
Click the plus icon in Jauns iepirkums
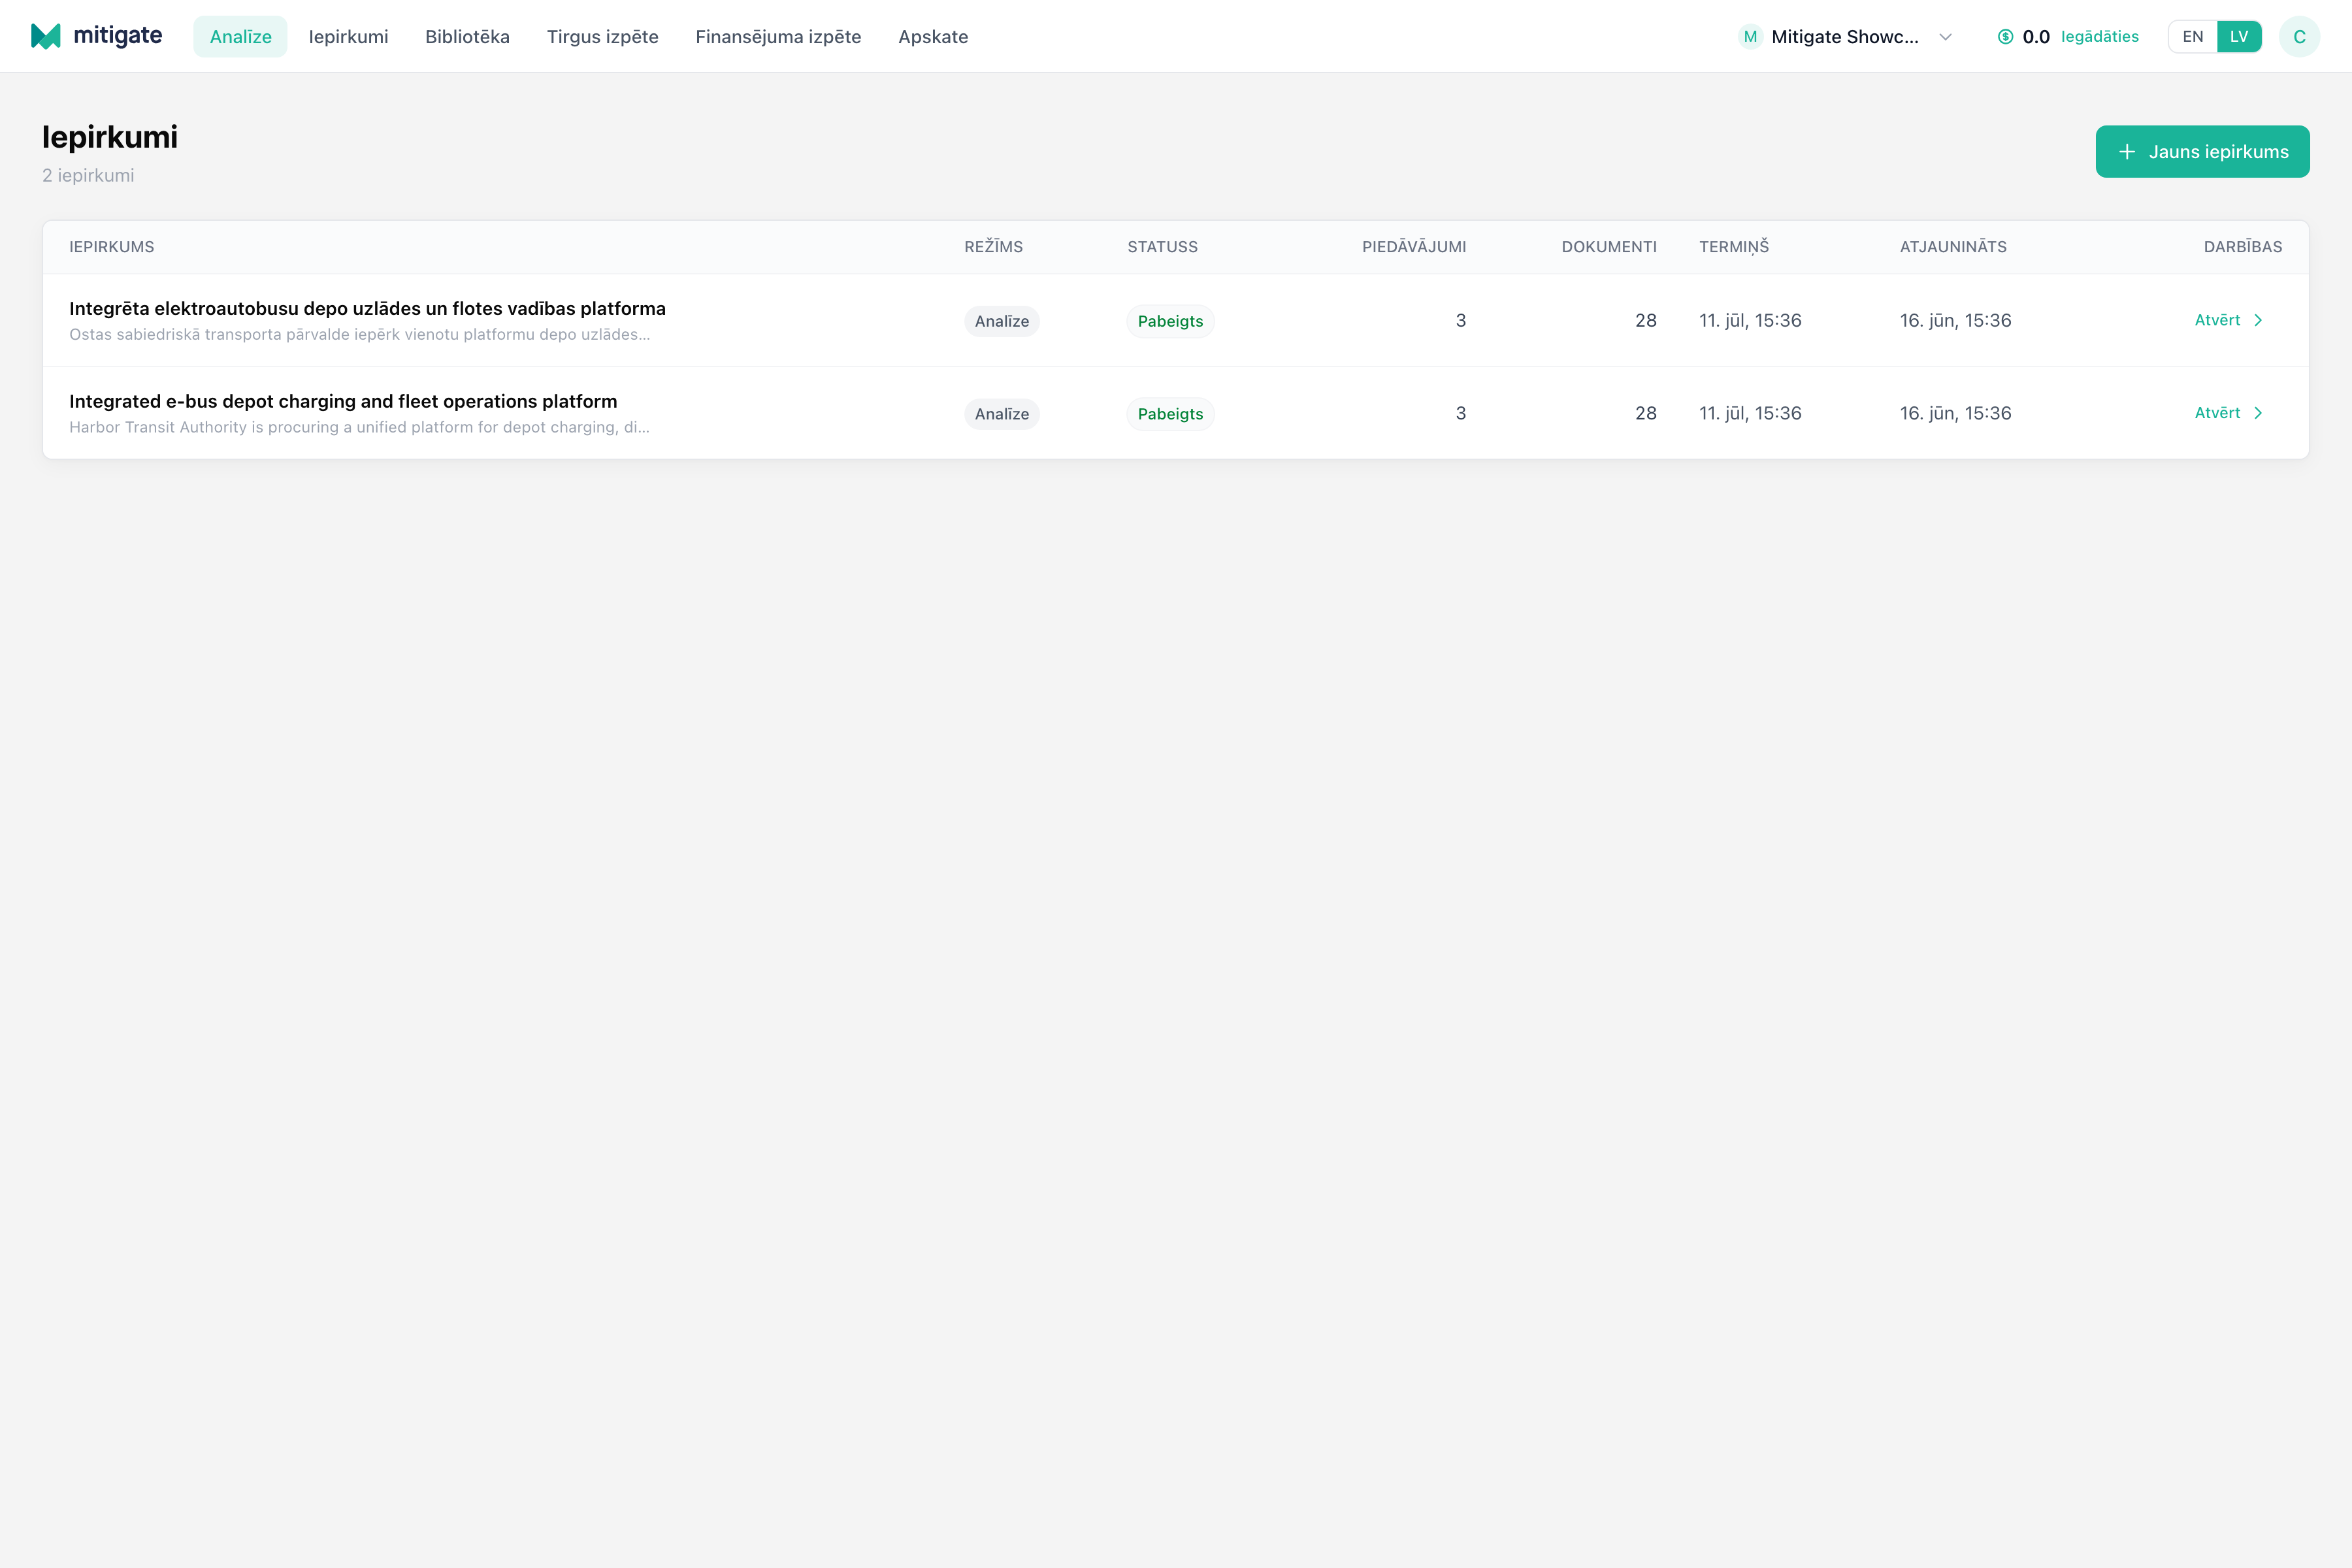2127,152
